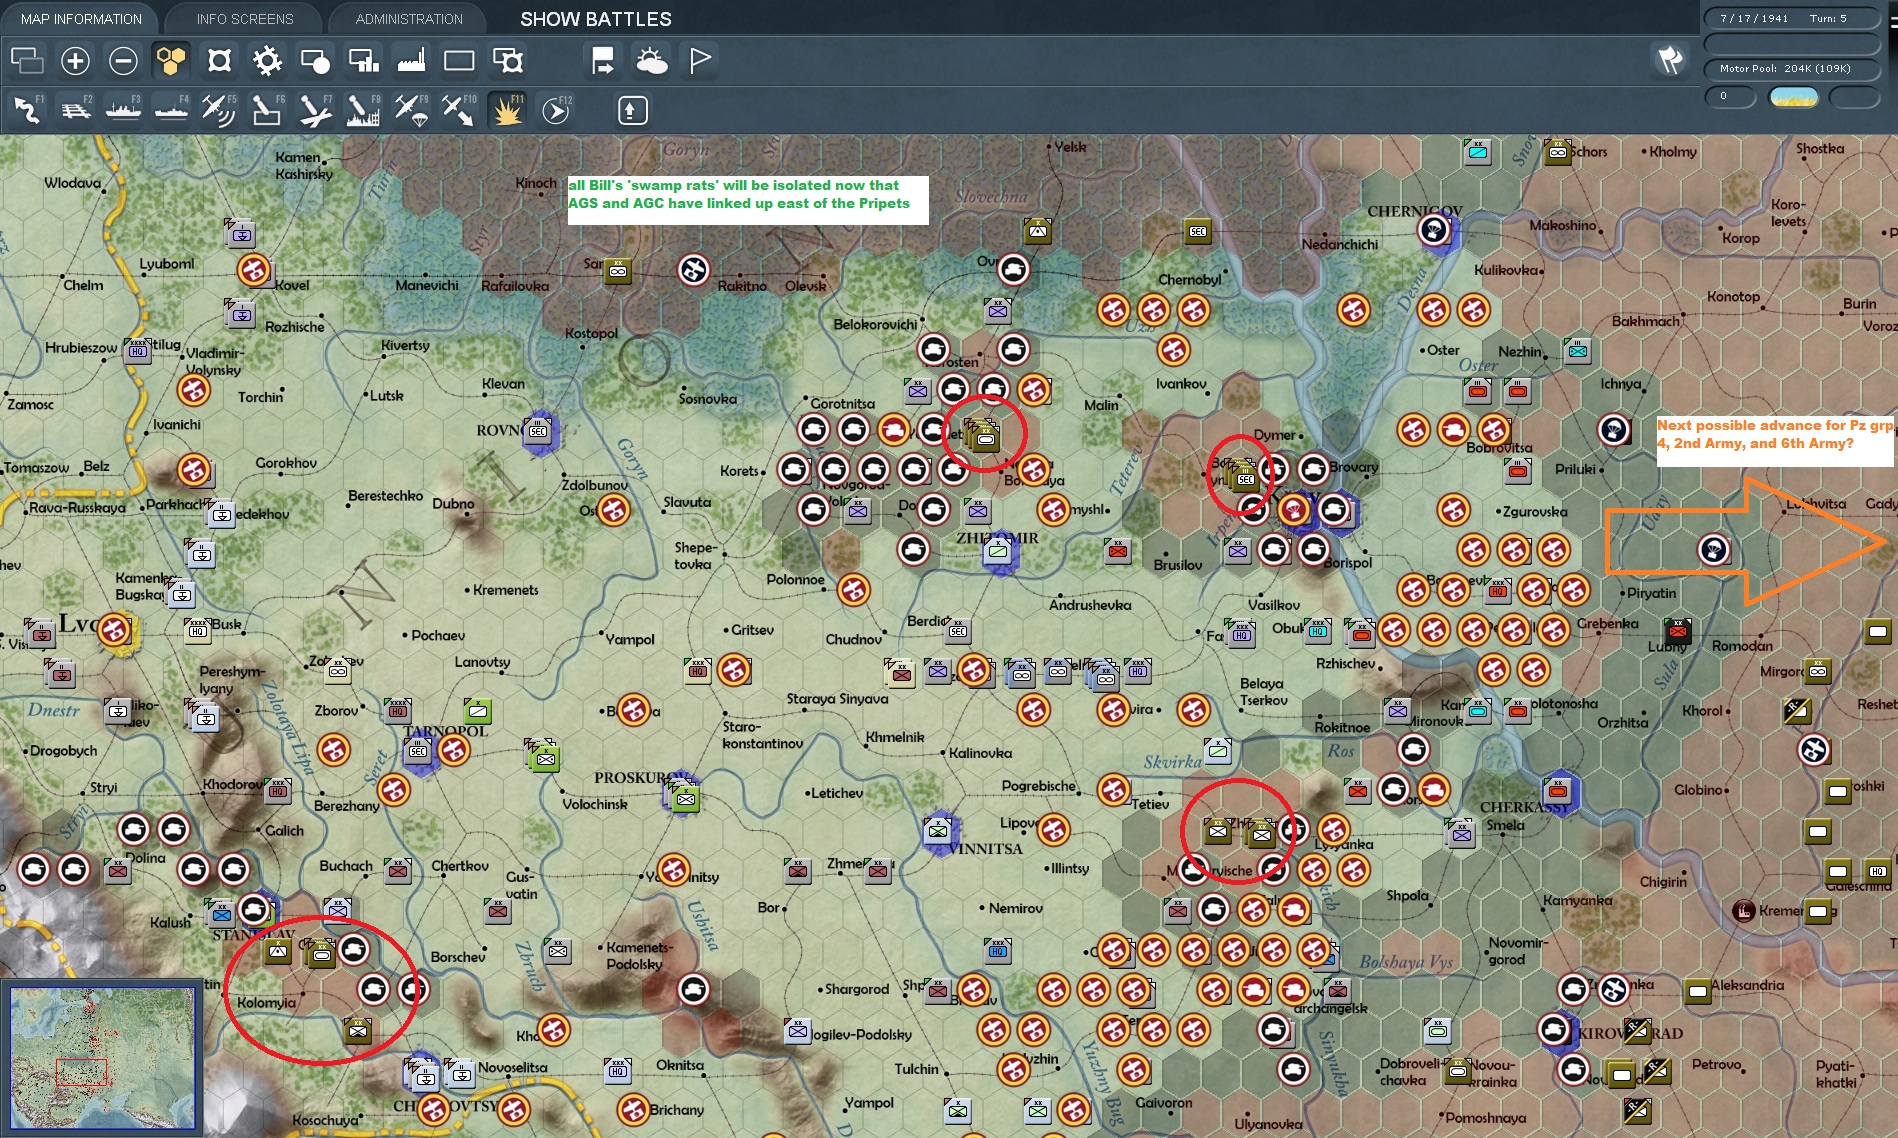The image size is (1898, 1138).
Task: Click the empty status bar under the date
Action: 1791,44
